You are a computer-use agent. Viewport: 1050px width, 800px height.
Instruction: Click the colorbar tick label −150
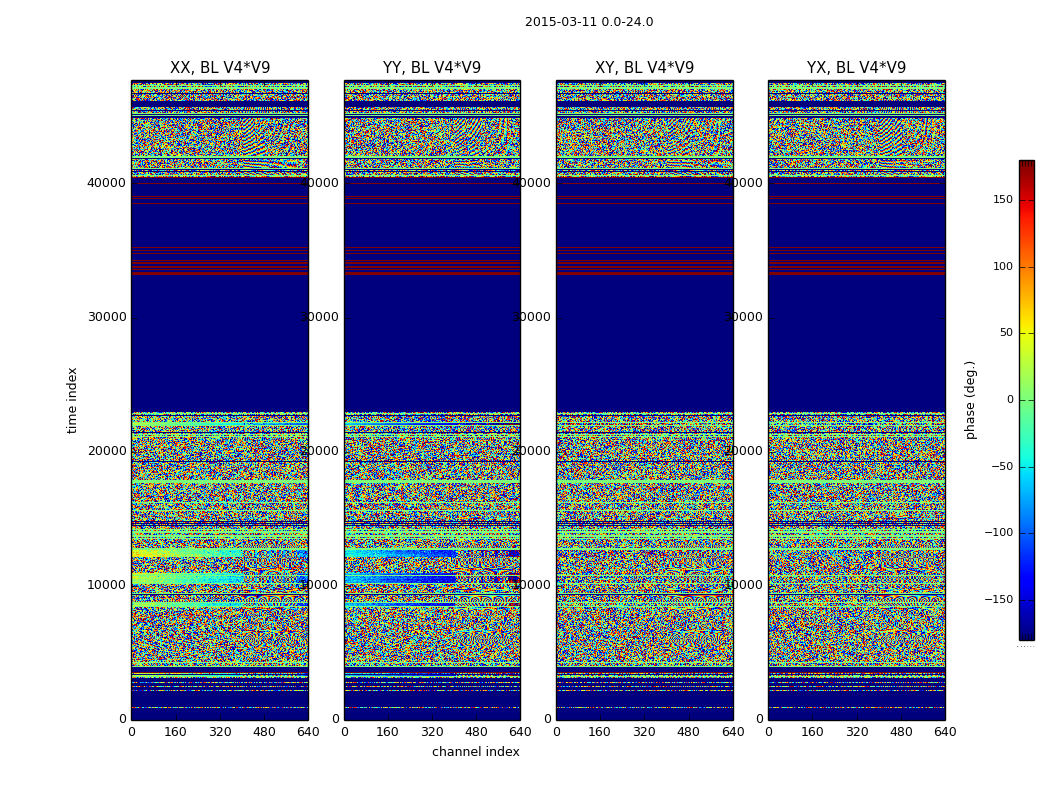(x=998, y=600)
